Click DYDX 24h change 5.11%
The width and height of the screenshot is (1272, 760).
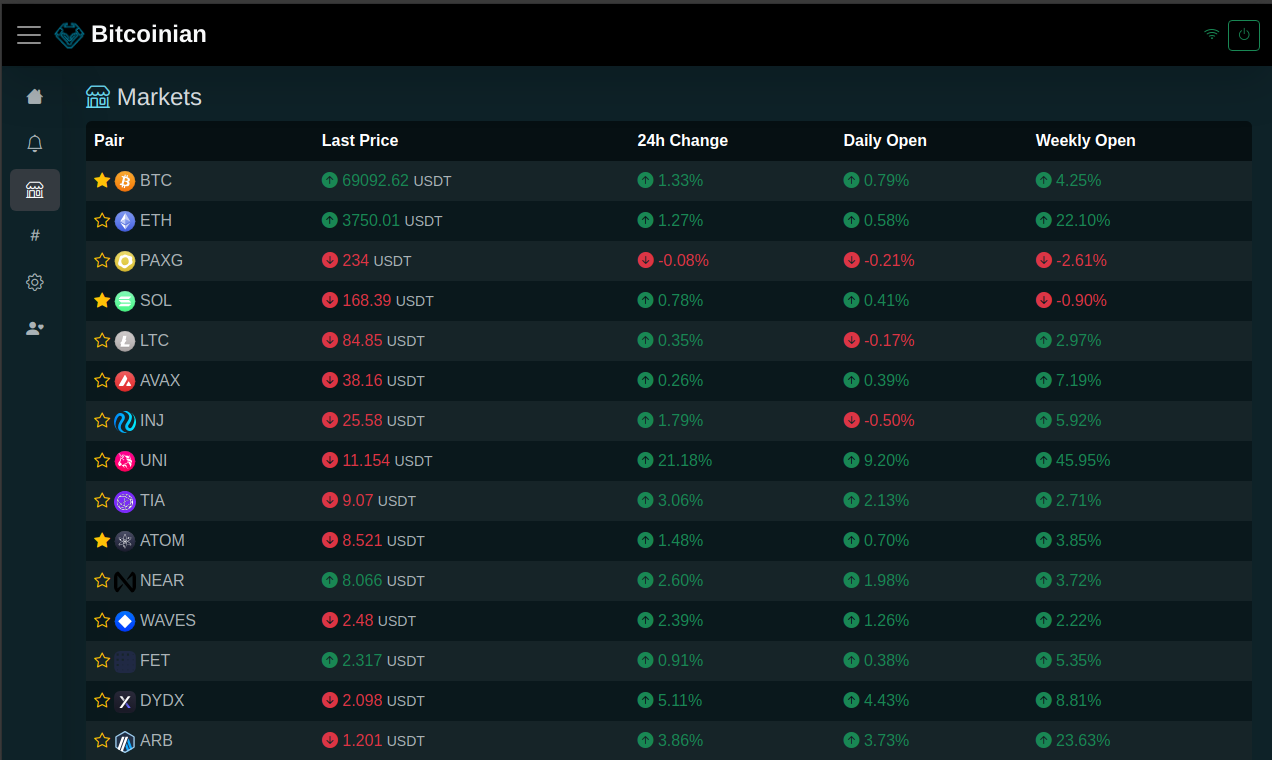coord(681,701)
